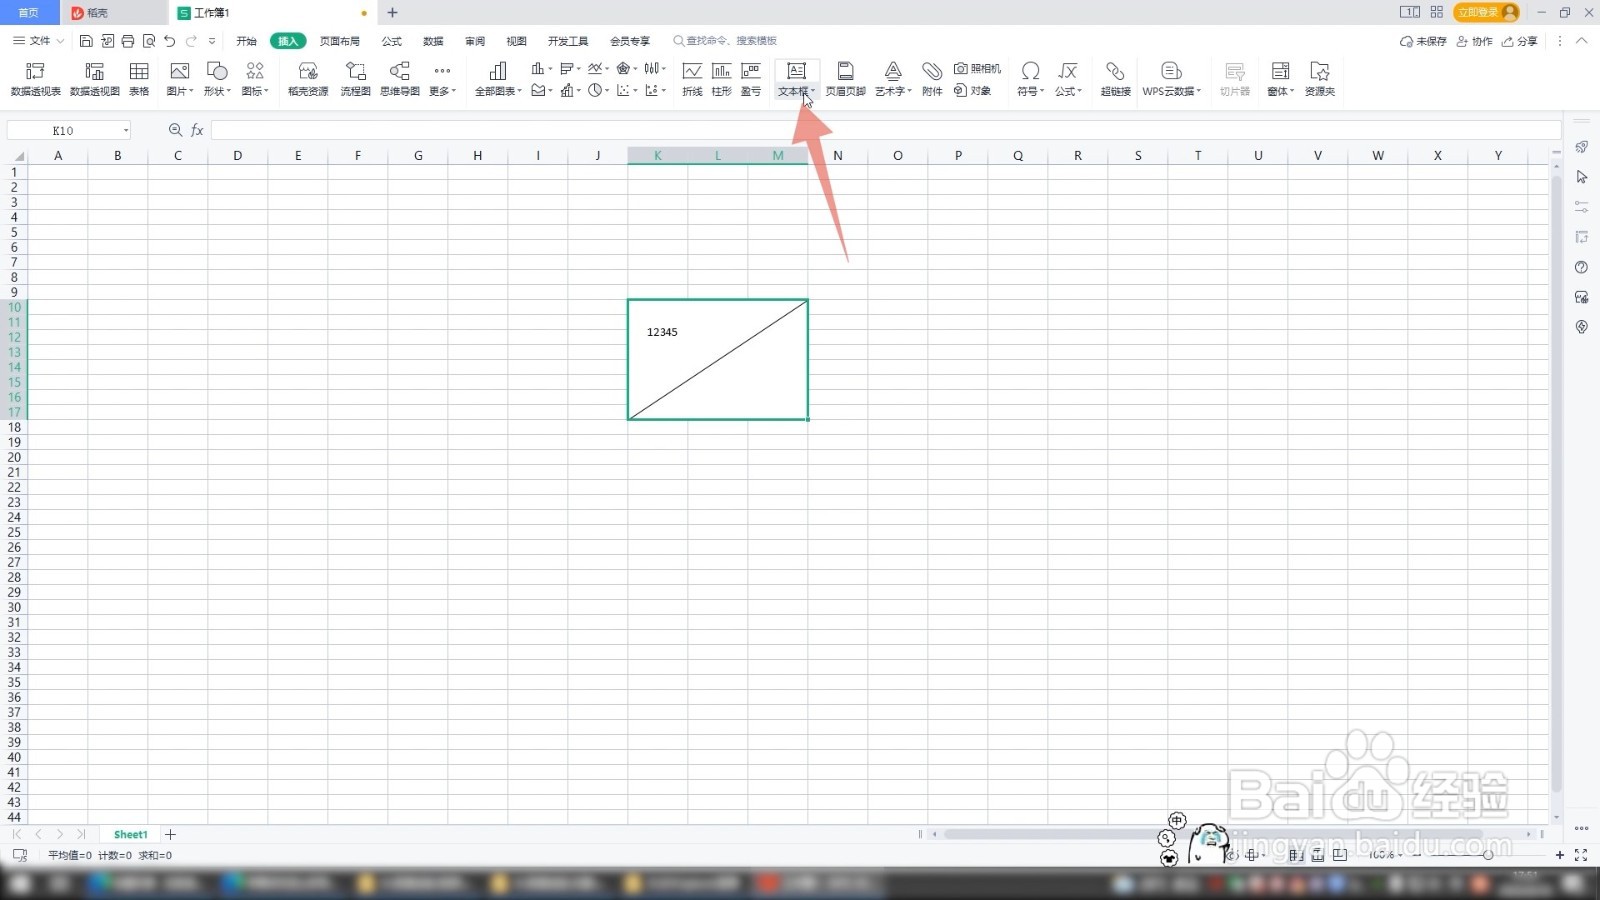Insert an 附件 attachment

[932, 79]
